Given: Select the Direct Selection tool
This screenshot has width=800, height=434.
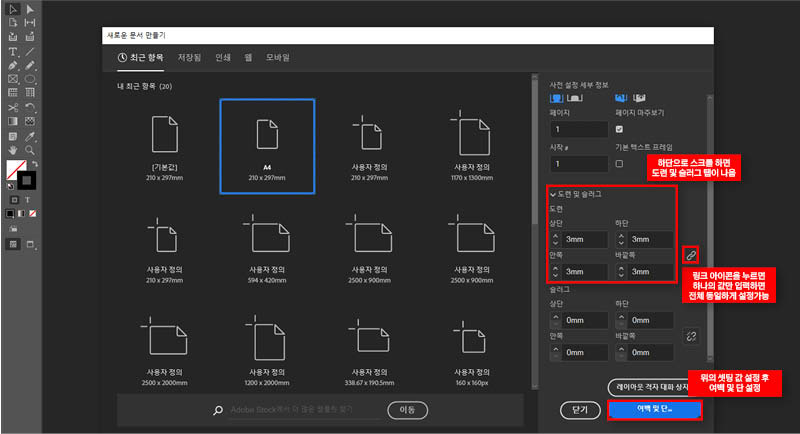Looking at the screenshot, I should click(30, 9).
